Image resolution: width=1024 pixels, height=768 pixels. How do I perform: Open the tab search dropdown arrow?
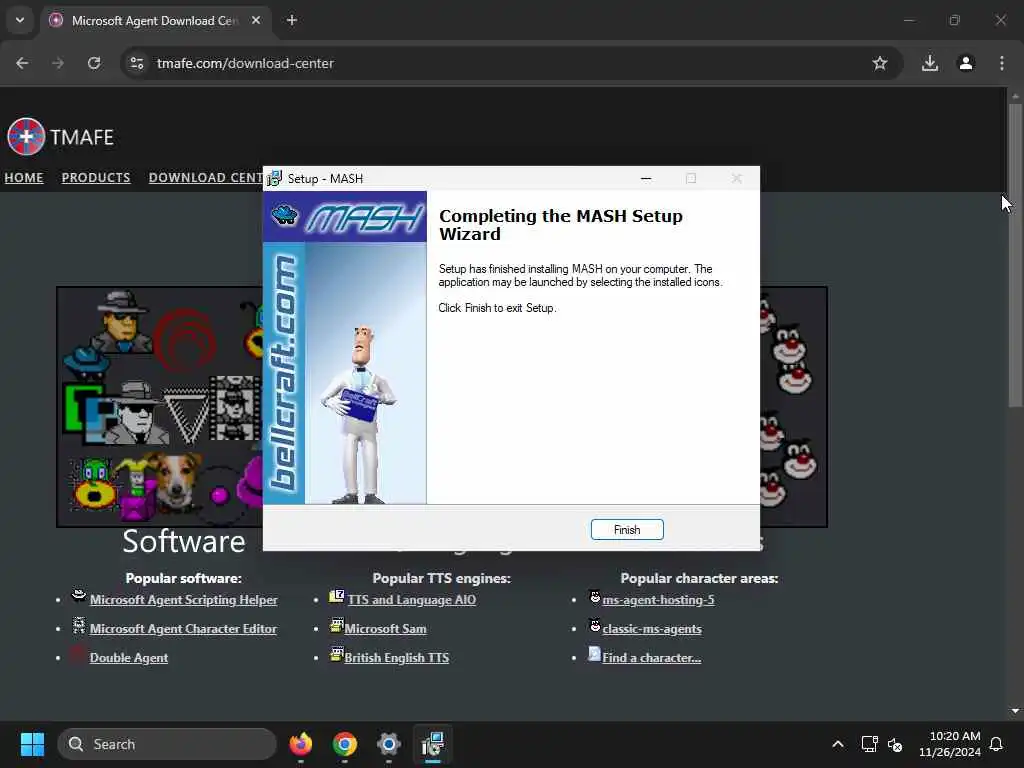20,20
